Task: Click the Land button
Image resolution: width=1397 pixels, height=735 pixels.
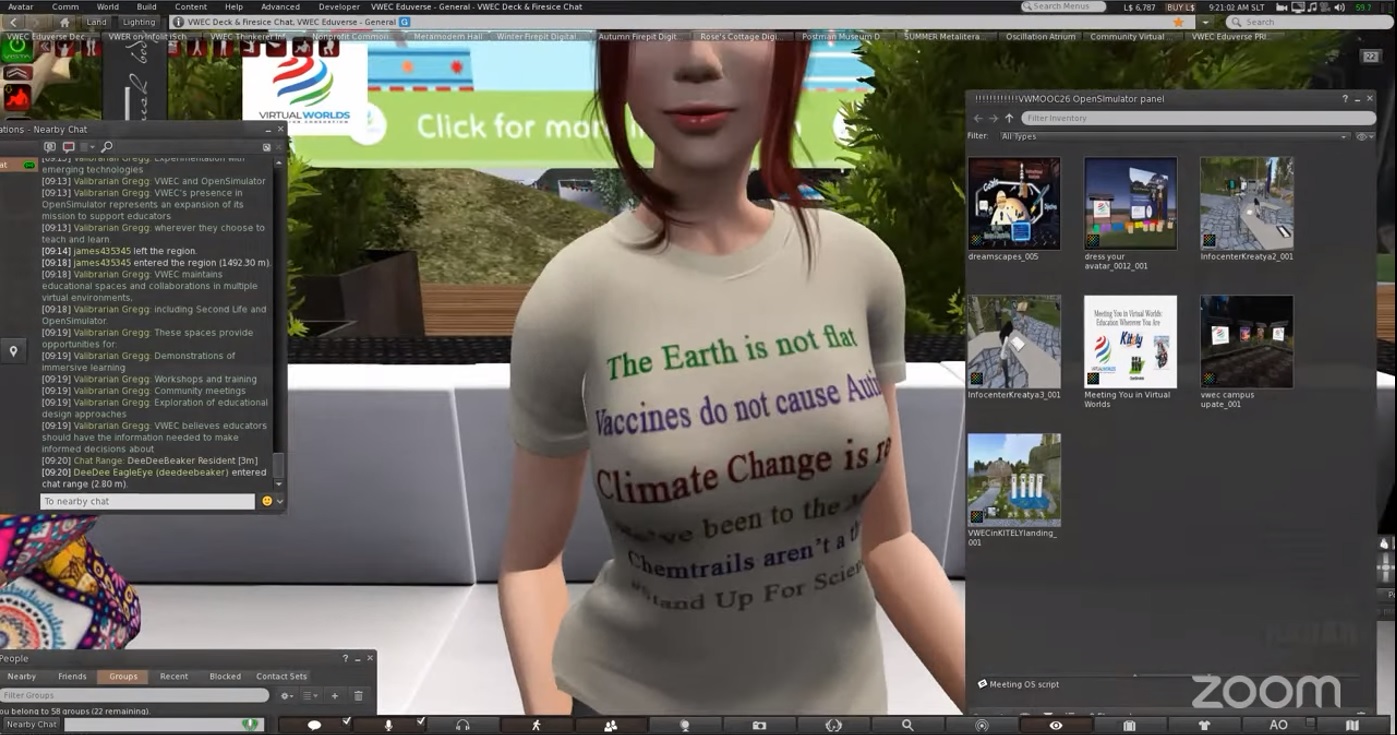Action: pyautogui.click(x=96, y=22)
